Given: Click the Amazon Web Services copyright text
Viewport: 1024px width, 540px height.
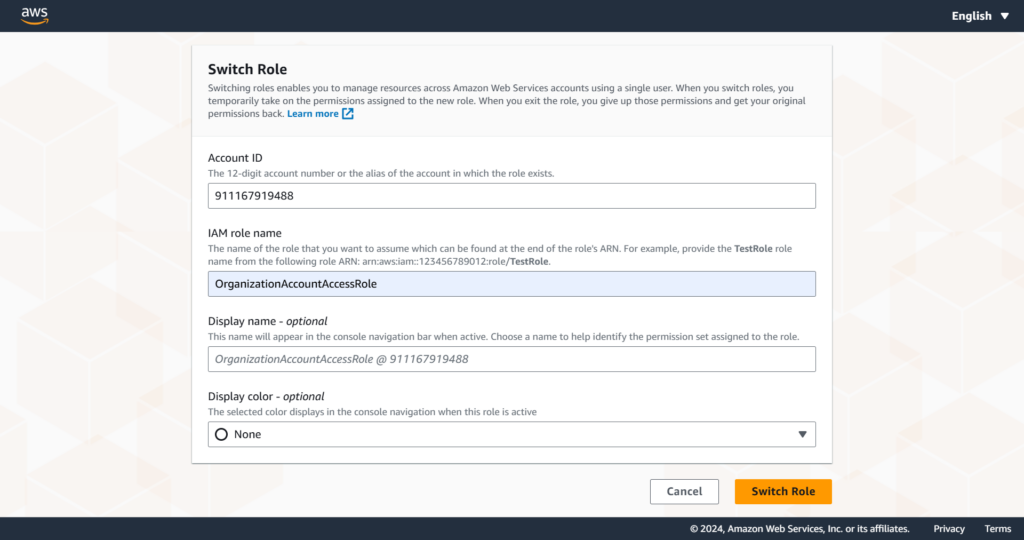Looking at the screenshot, I should click(x=799, y=529).
